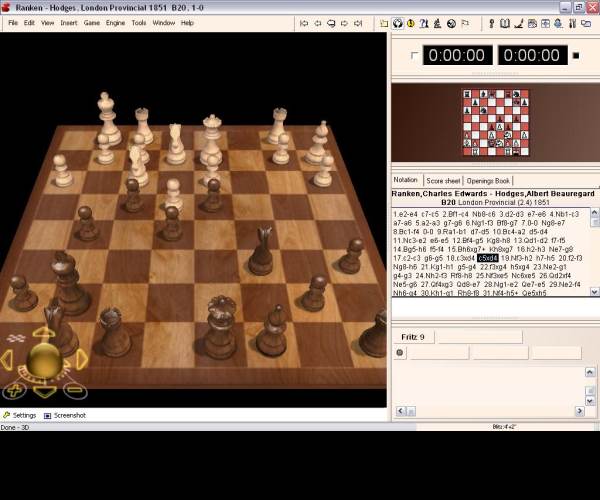
Task: Open the Tools menu
Action: [139, 23]
